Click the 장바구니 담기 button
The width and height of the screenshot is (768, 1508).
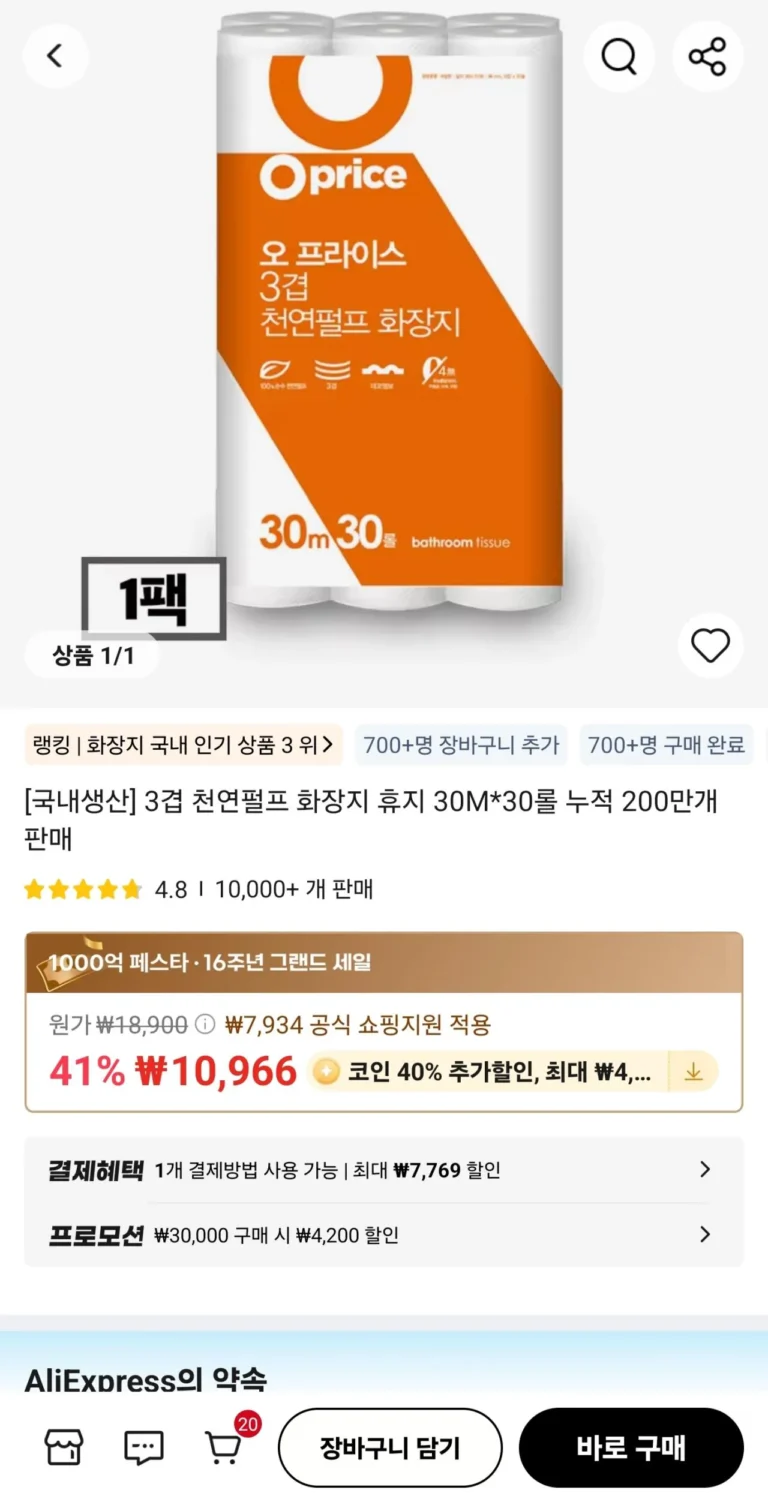coord(390,1448)
